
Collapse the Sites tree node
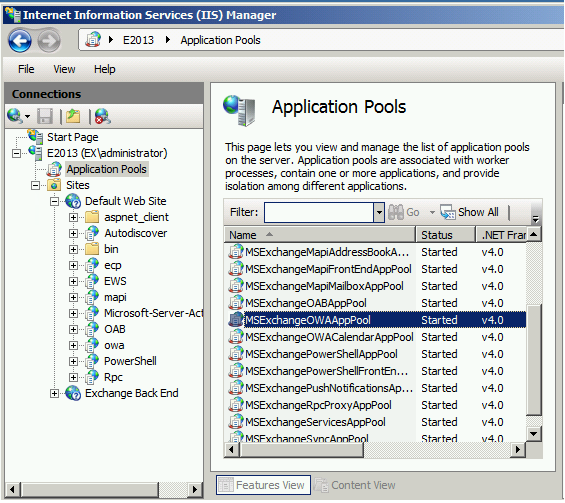35,186
